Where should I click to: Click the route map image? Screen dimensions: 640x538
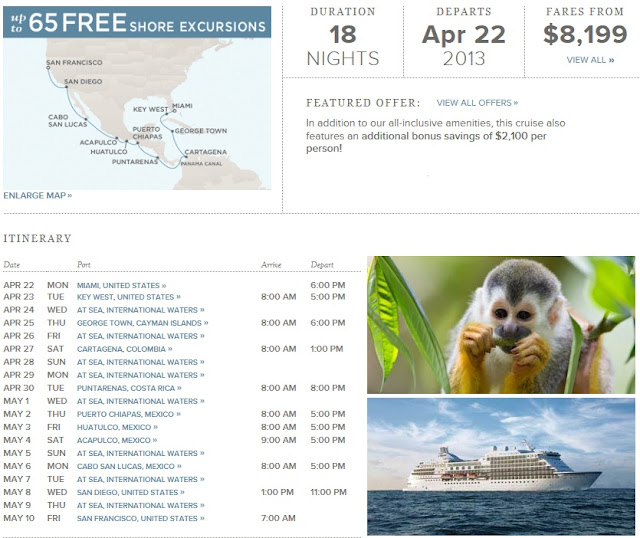[137, 110]
